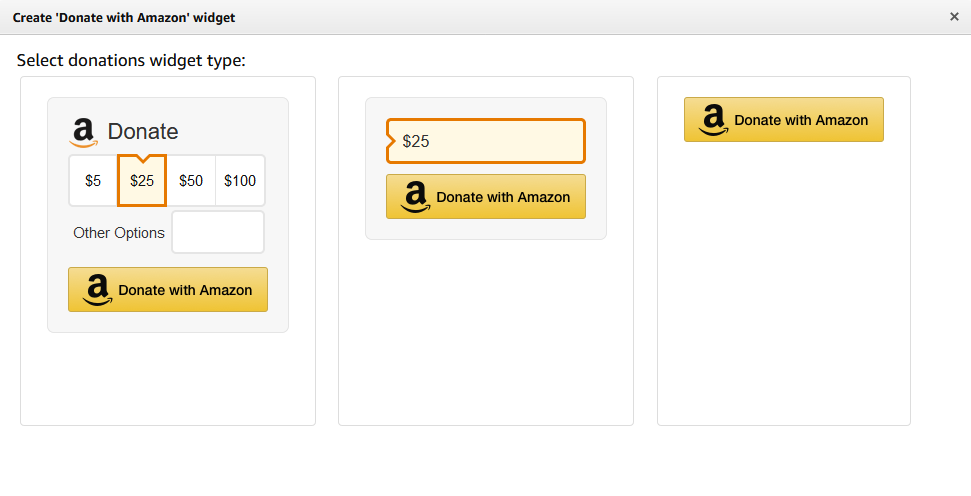Click the Other Options label
This screenshot has width=971, height=496.
(x=119, y=232)
